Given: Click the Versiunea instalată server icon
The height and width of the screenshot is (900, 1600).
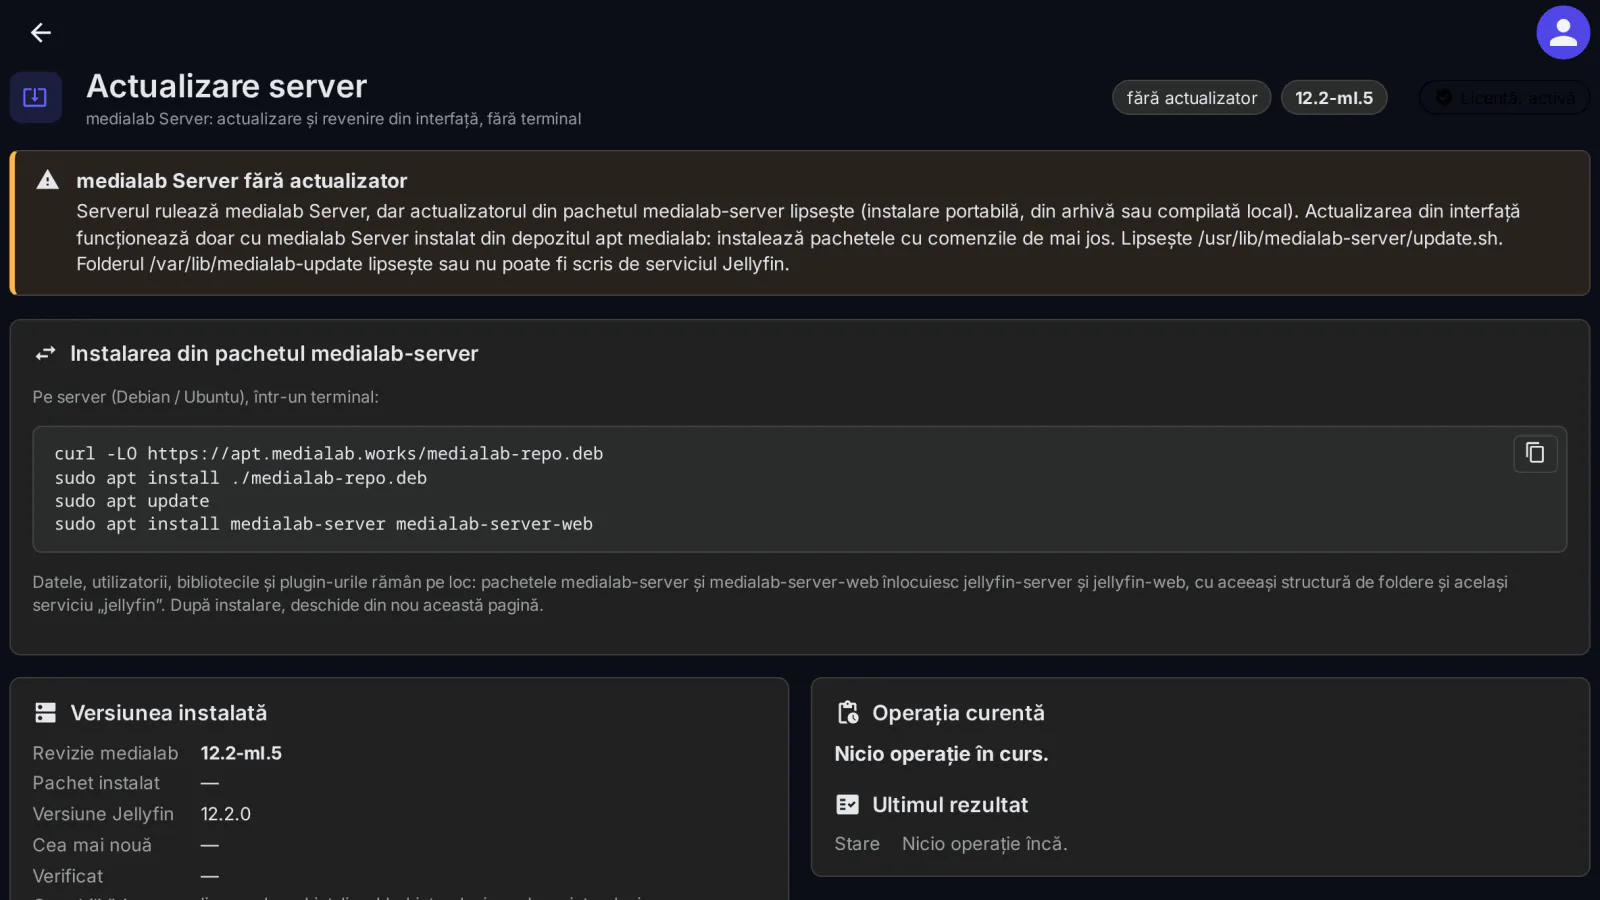Looking at the screenshot, I should [45, 713].
